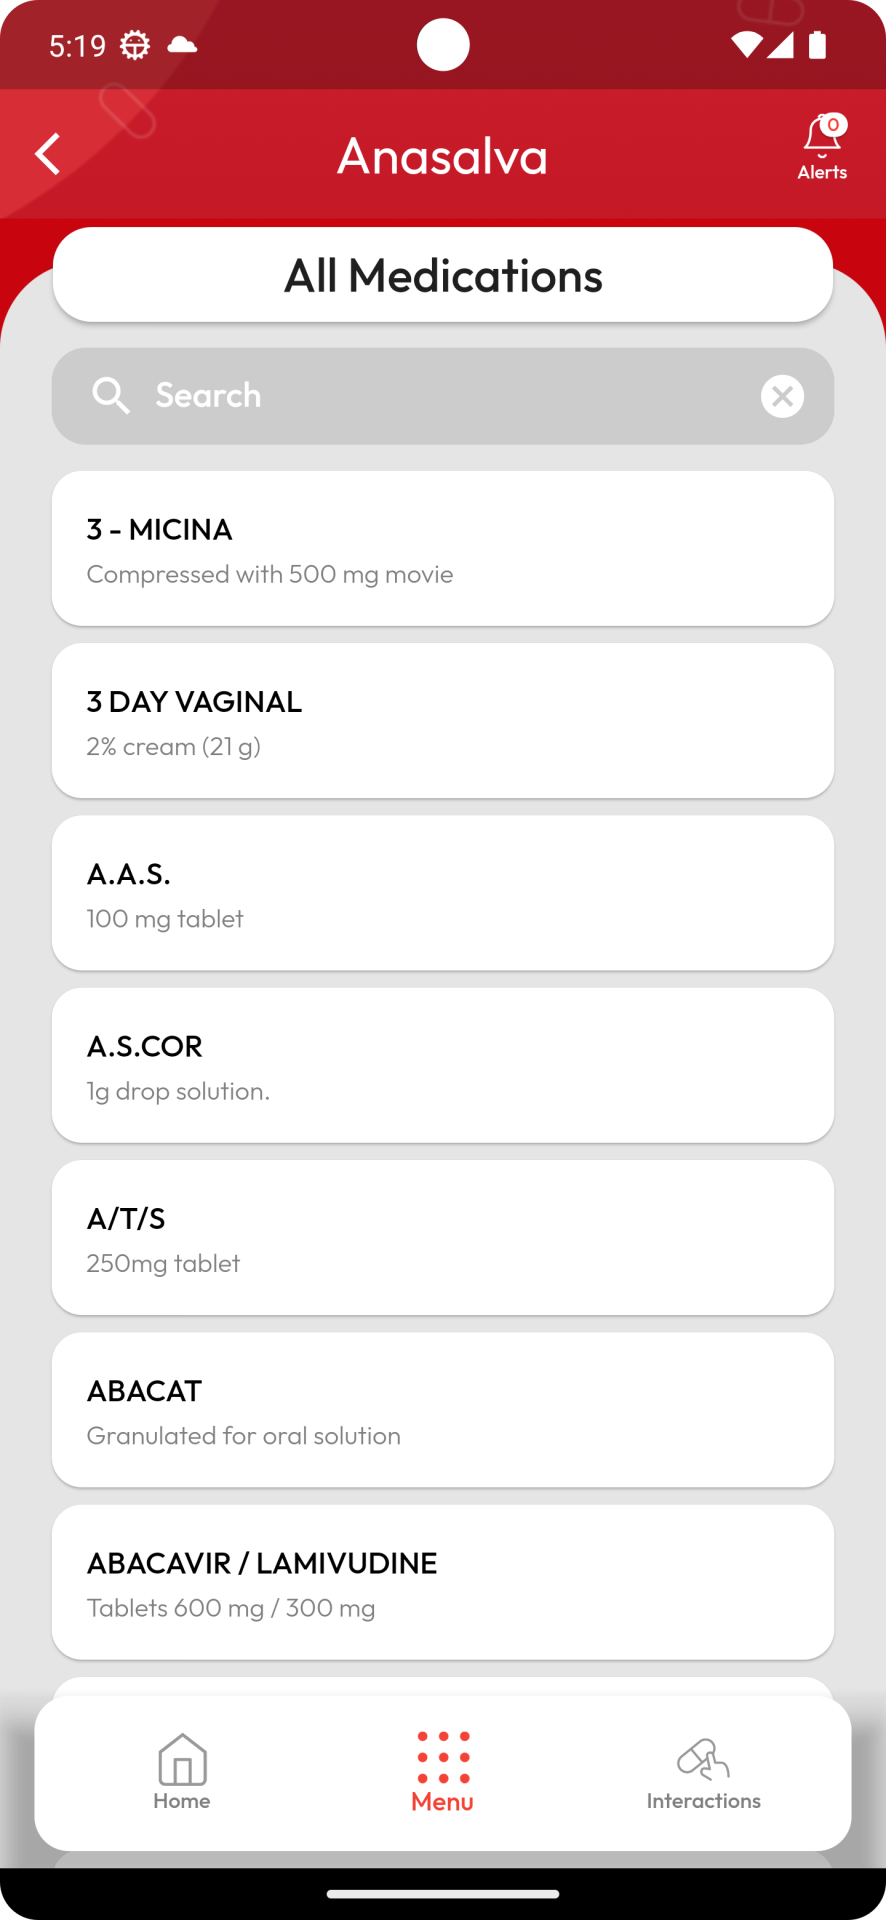The width and height of the screenshot is (886, 1920).
Task: Open A.S.COR drop solution entry
Action: pos(443,1065)
